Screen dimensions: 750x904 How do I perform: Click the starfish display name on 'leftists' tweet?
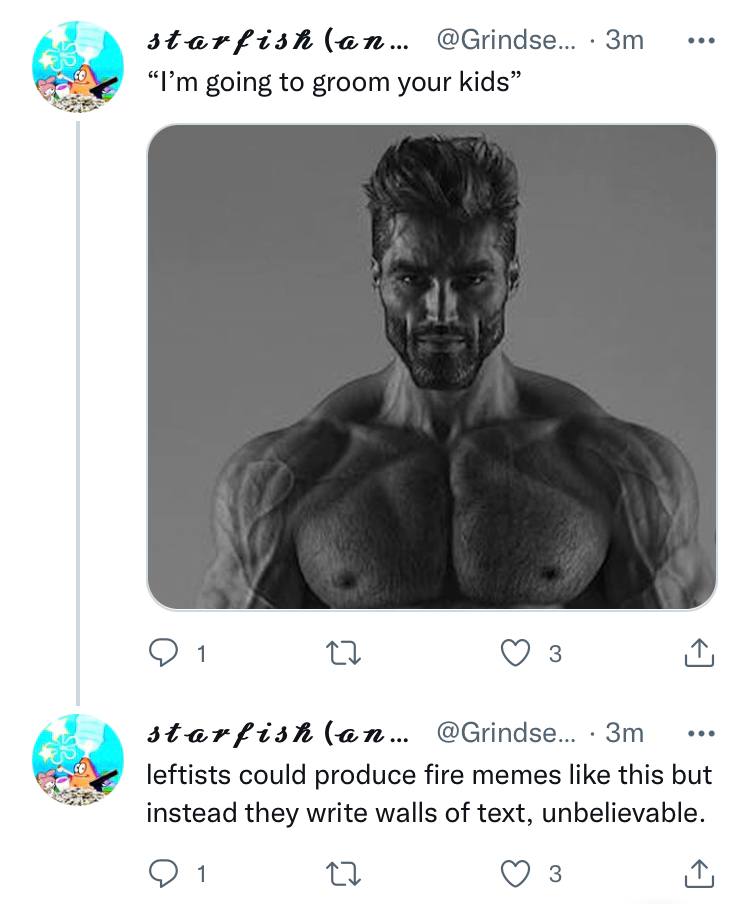(278, 733)
